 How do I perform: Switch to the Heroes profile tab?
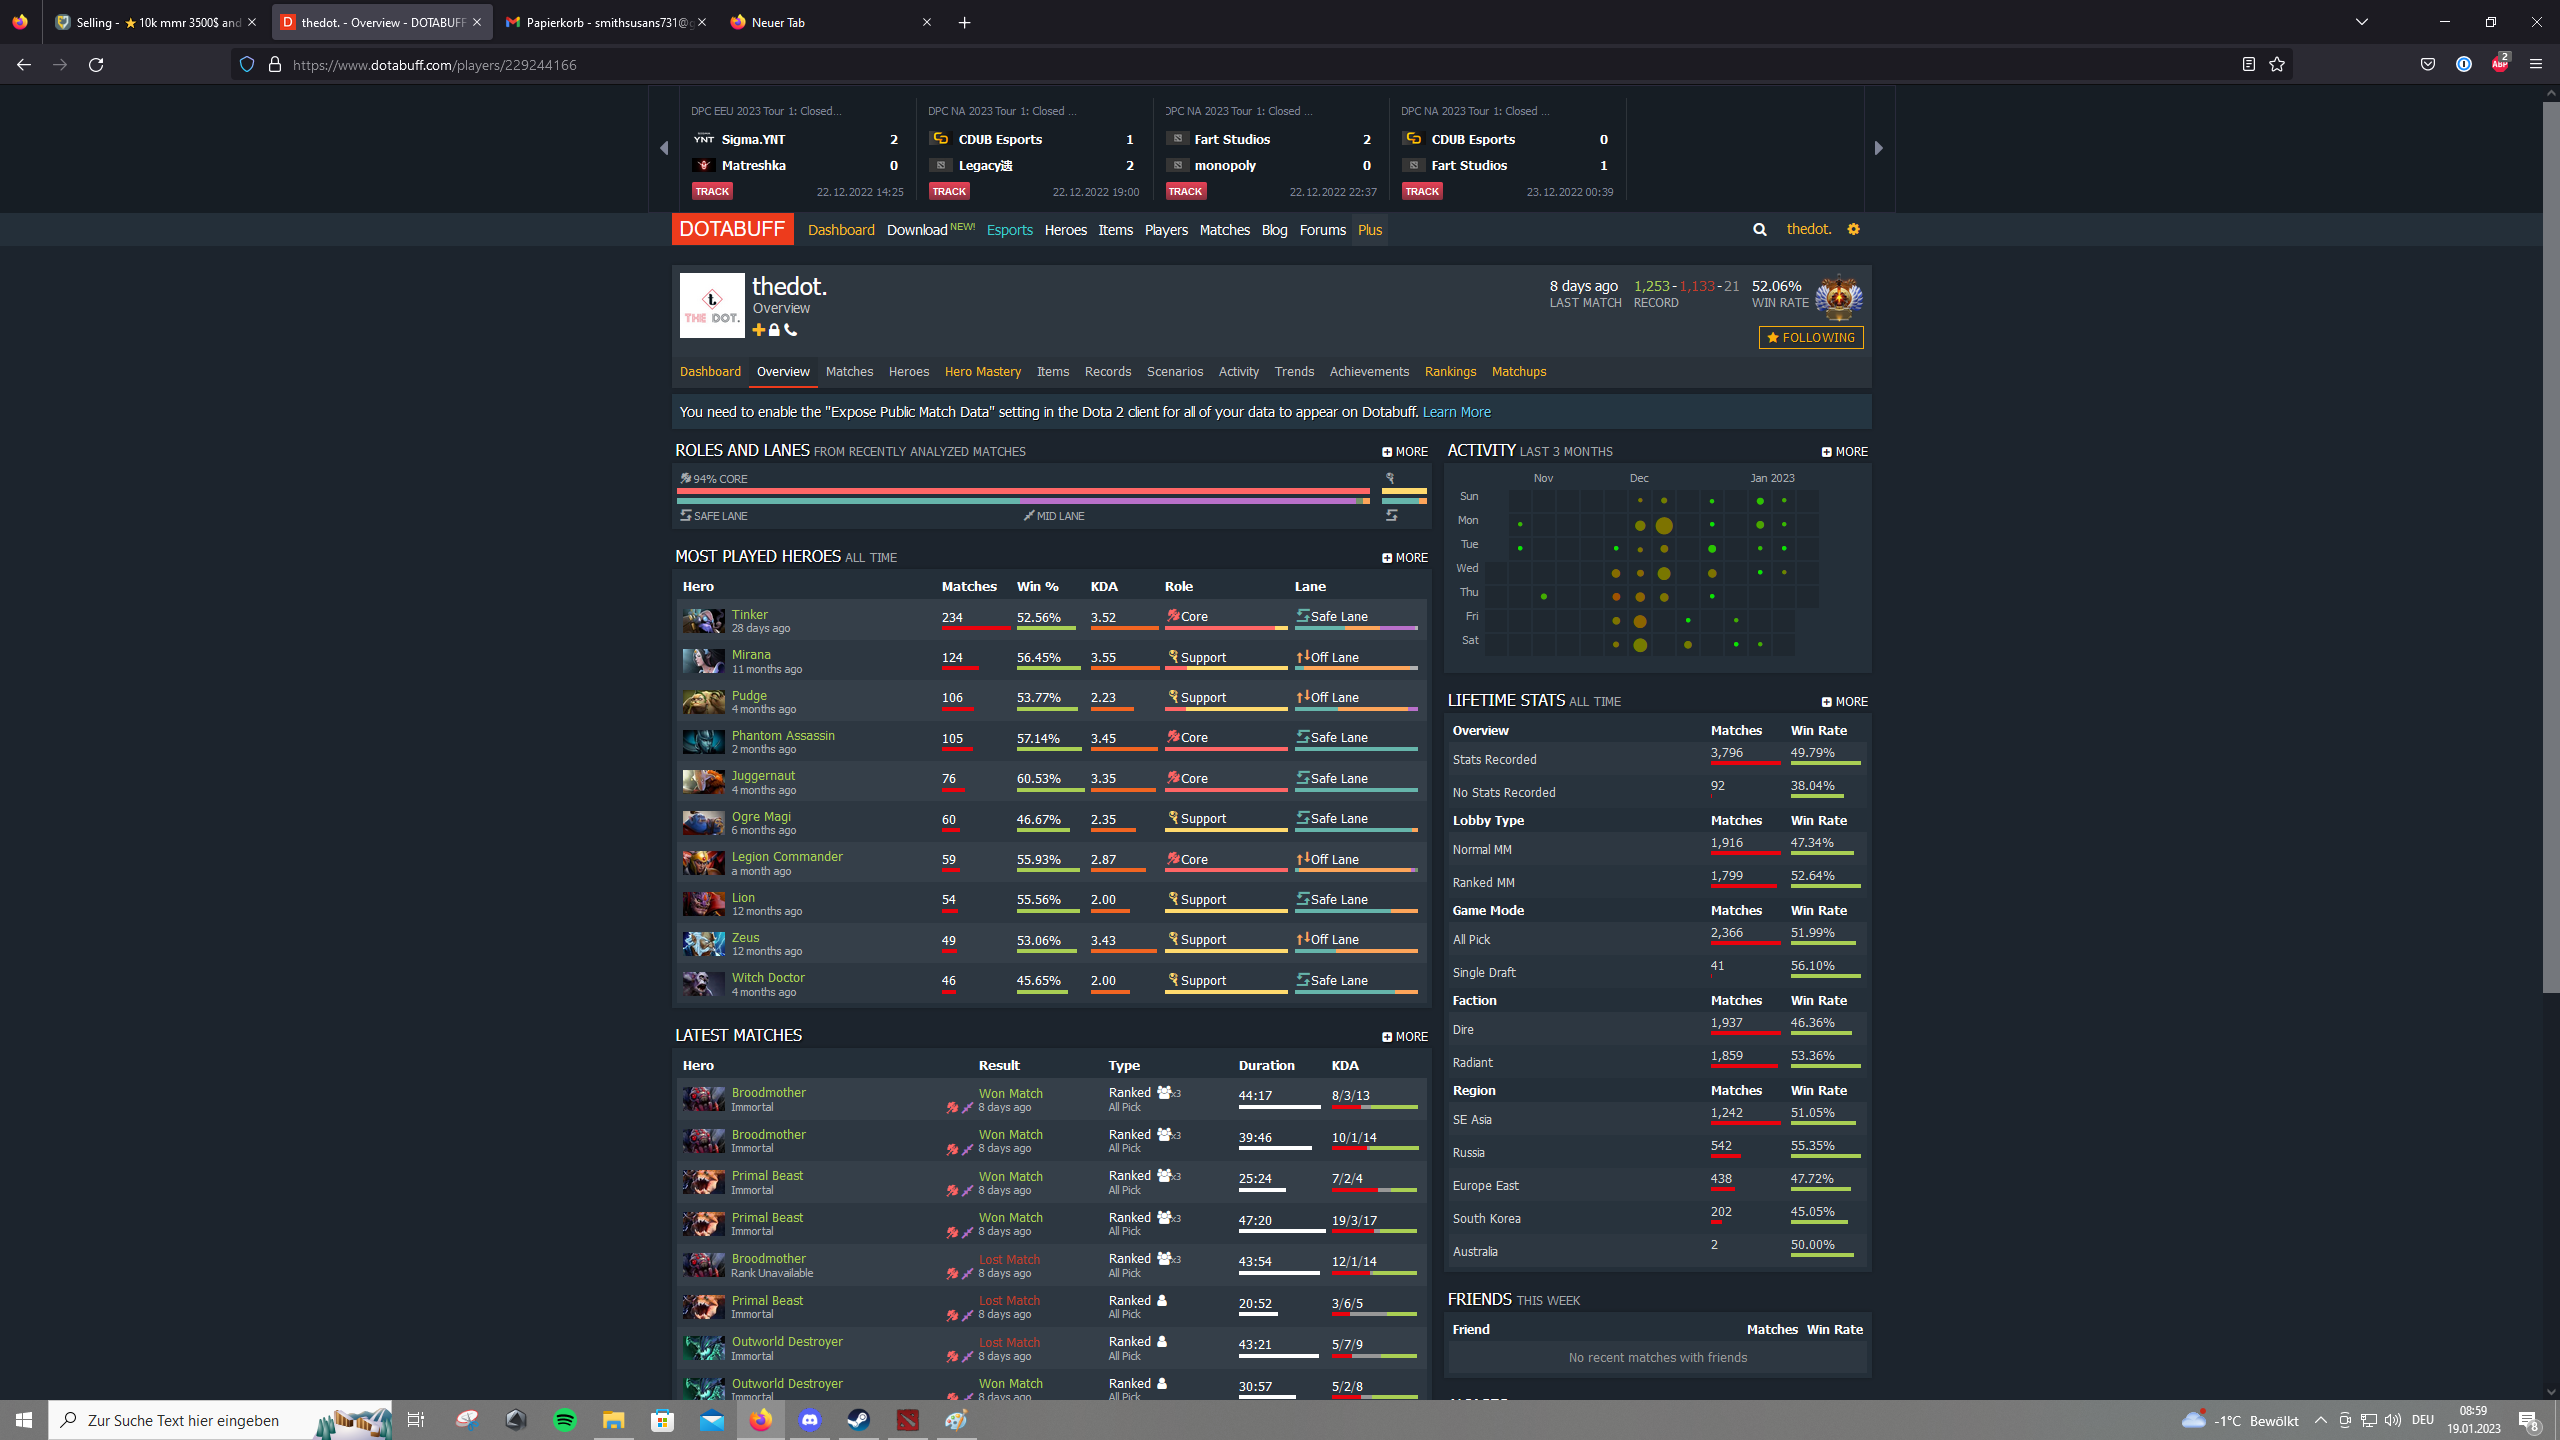(x=909, y=372)
